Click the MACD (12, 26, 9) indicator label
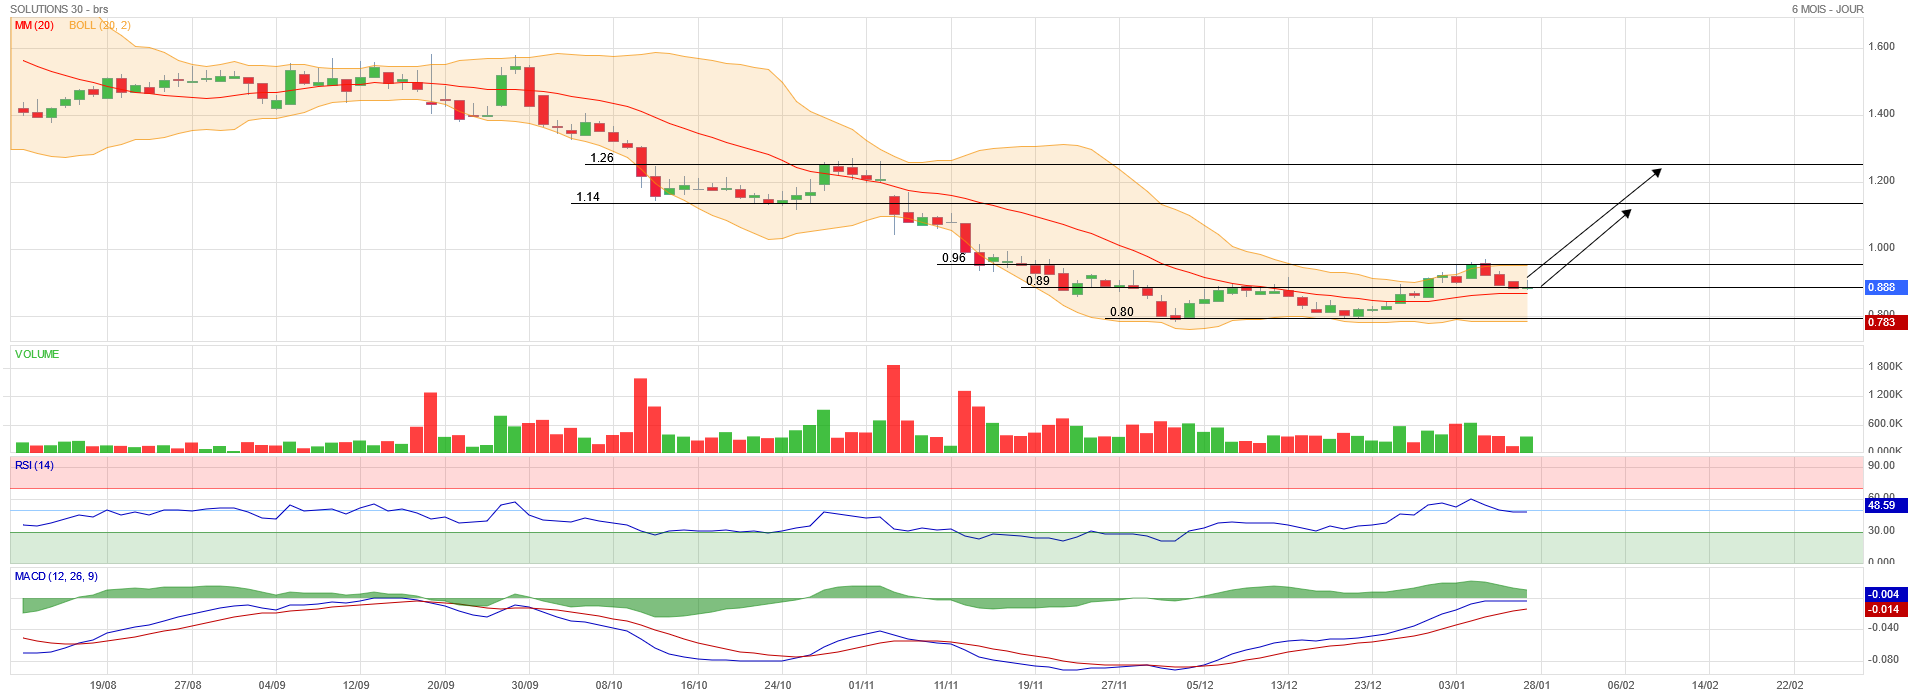This screenshot has width=1908, height=695. (56, 576)
